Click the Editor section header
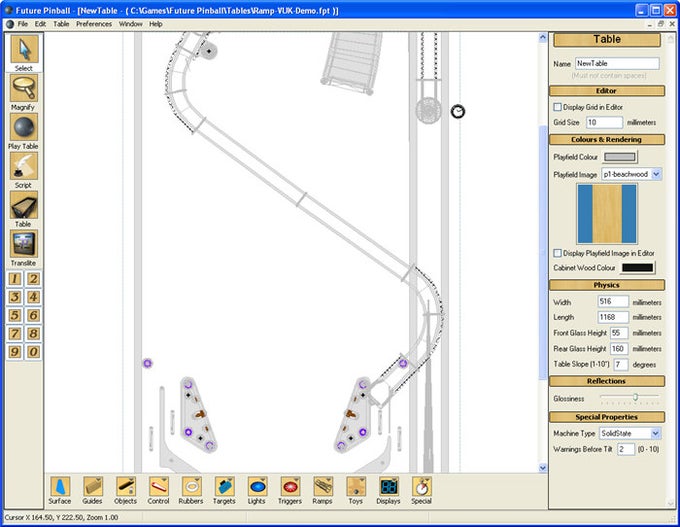Screen dimensions: 680x527 pyautogui.click(x=607, y=91)
